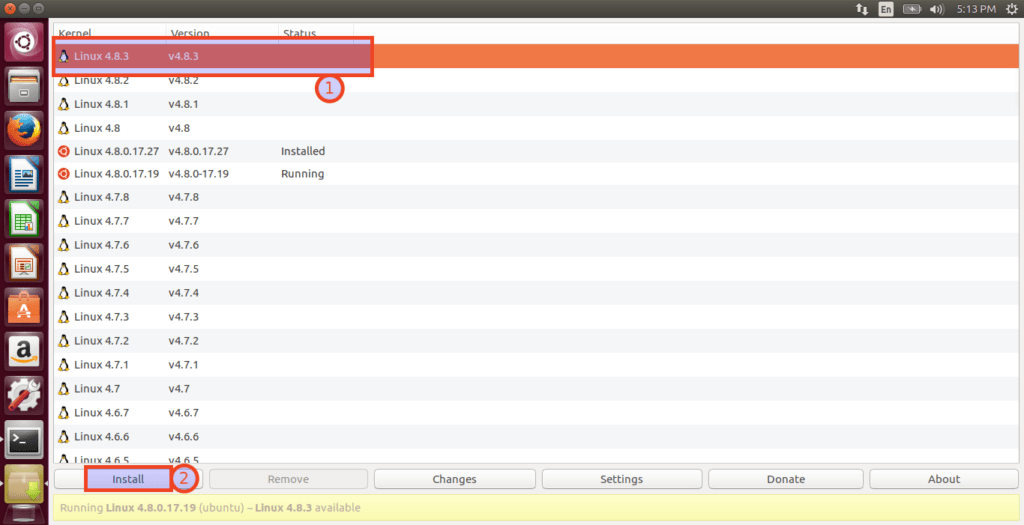Click the Ubuntu Dash home icon
Screen dimensions: 1024x525
point(24,42)
